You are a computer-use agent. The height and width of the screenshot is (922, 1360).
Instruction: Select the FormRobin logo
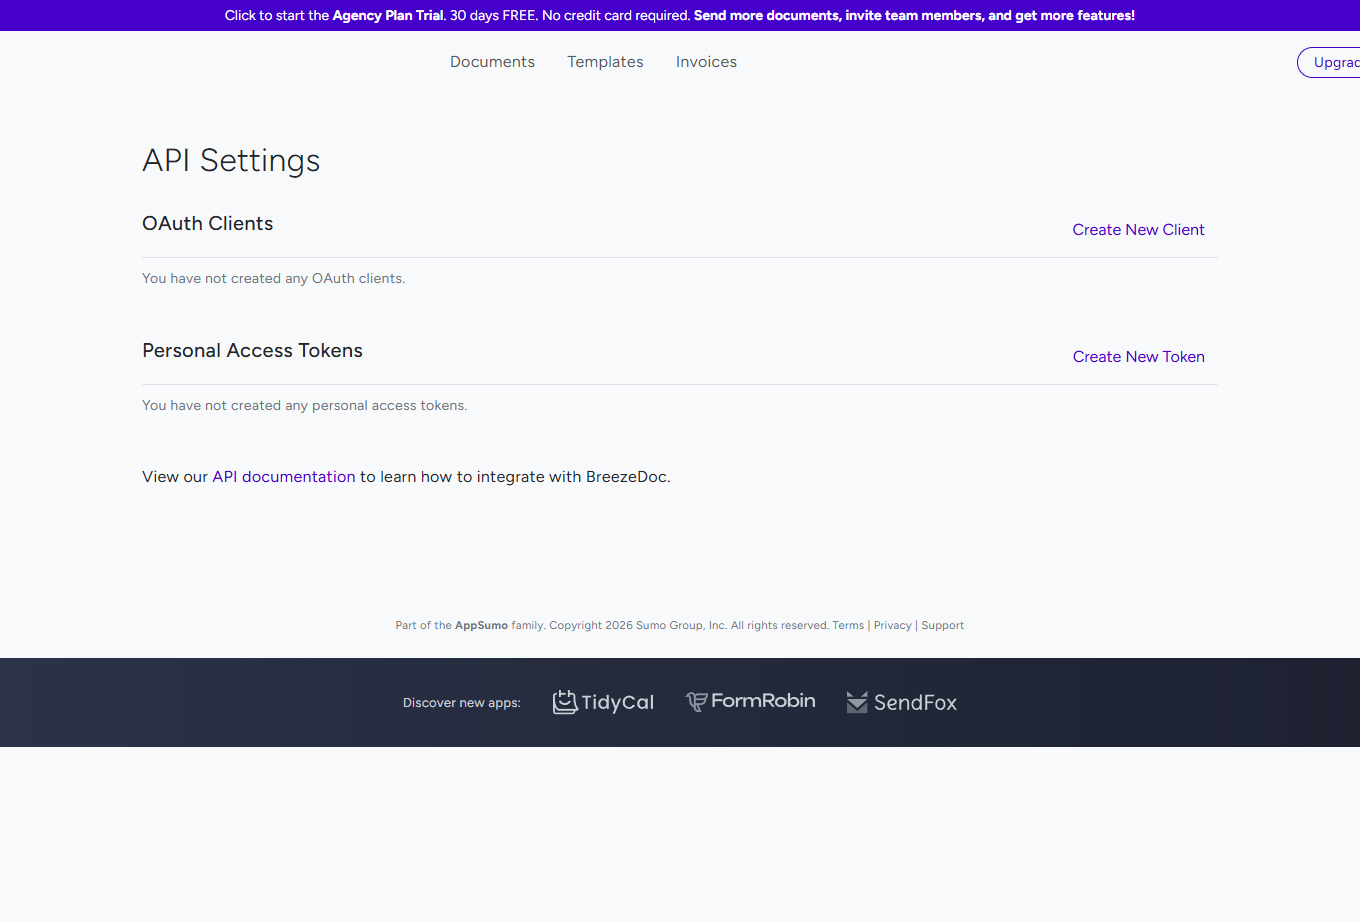click(750, 701)
